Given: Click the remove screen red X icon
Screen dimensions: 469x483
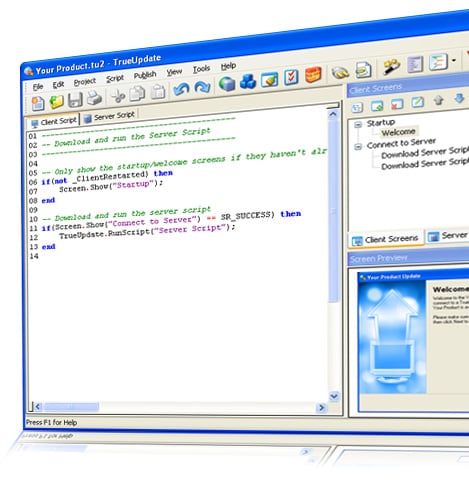Looking at the screenshot, I should point(397,104).
